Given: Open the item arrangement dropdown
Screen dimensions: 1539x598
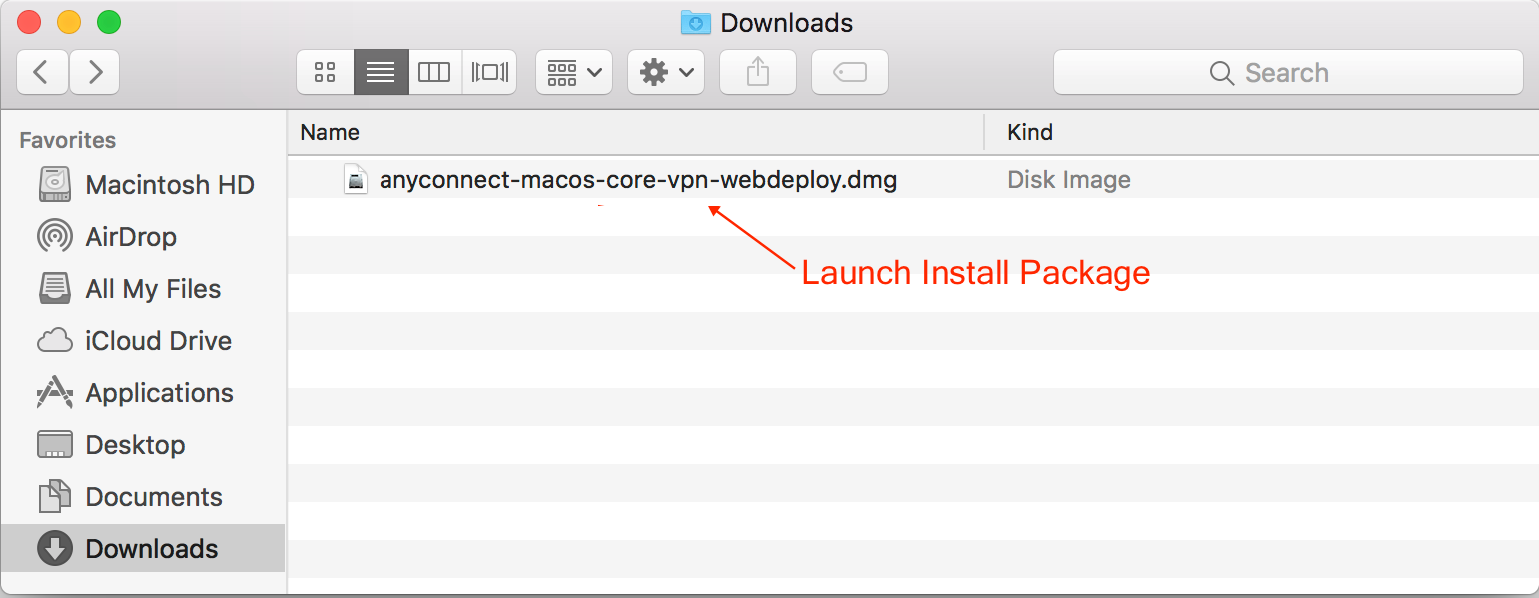Looking at the screenshot, I should click(574, 72).
